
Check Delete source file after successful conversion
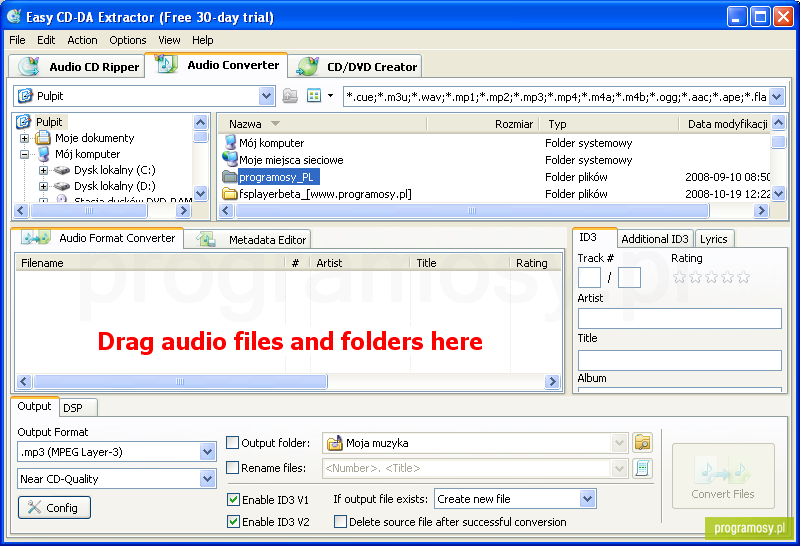[340, 522]
